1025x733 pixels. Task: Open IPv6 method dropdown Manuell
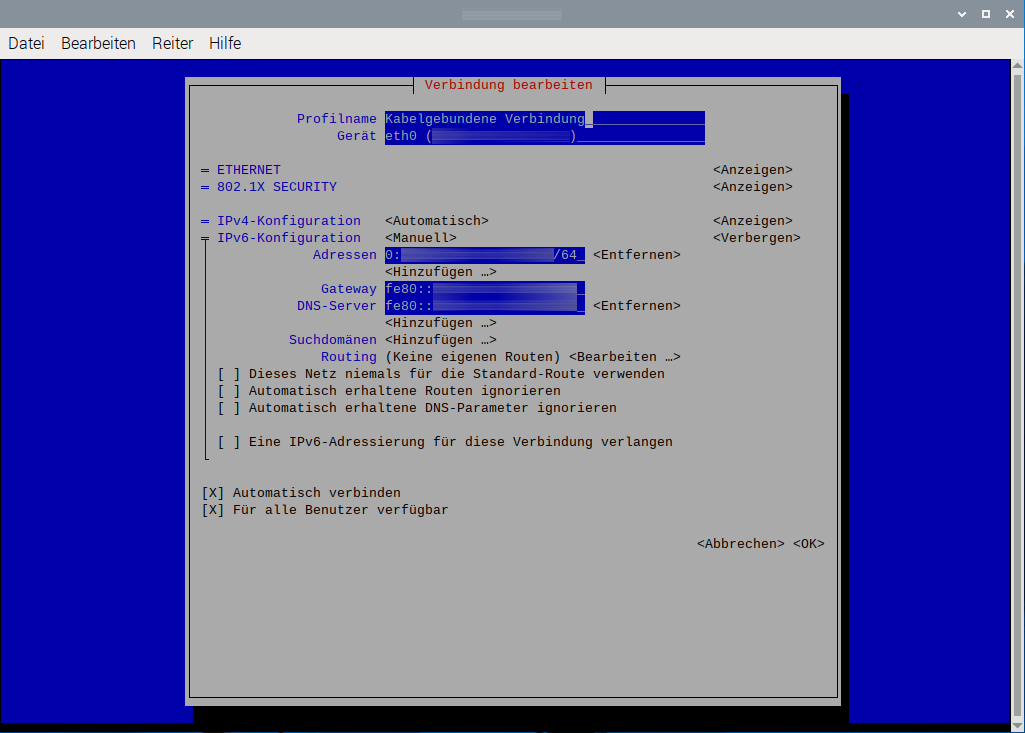pos(420,238)
